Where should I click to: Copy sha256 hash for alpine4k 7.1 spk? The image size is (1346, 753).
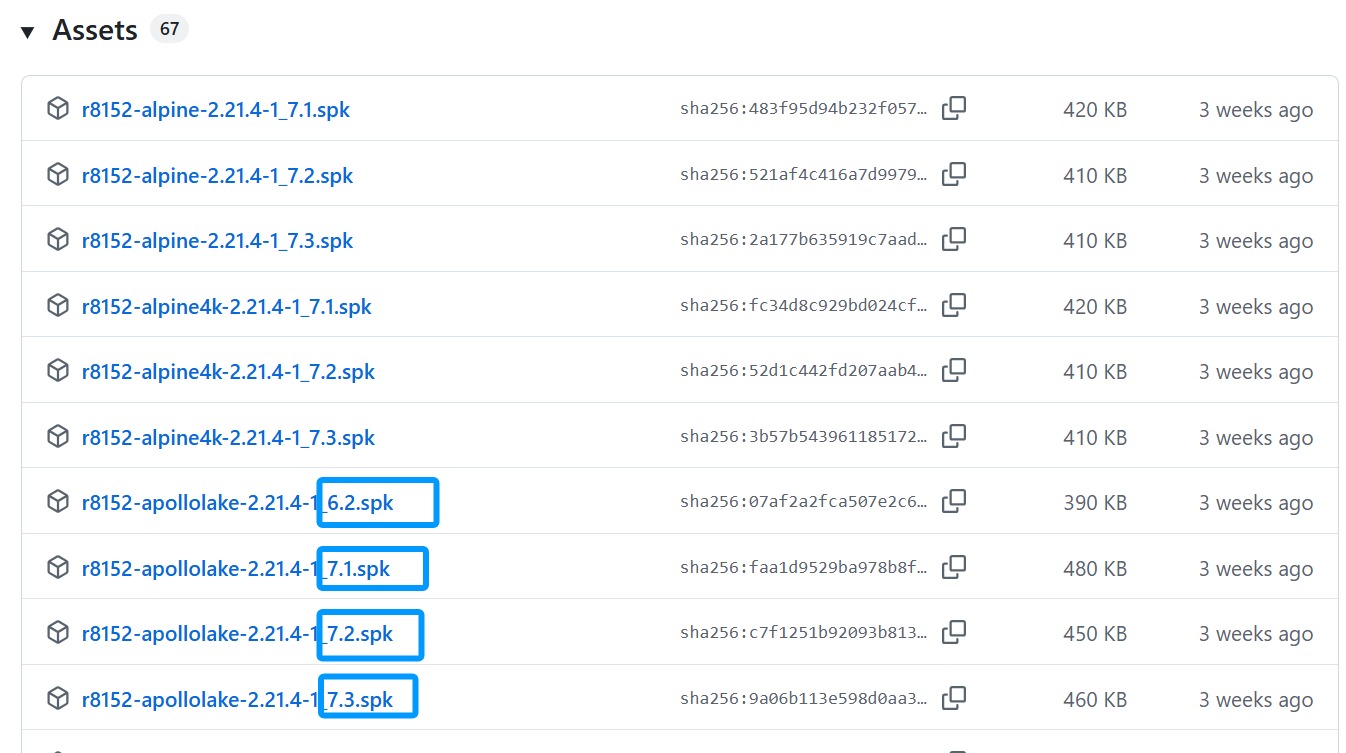[x=954, y=306]
